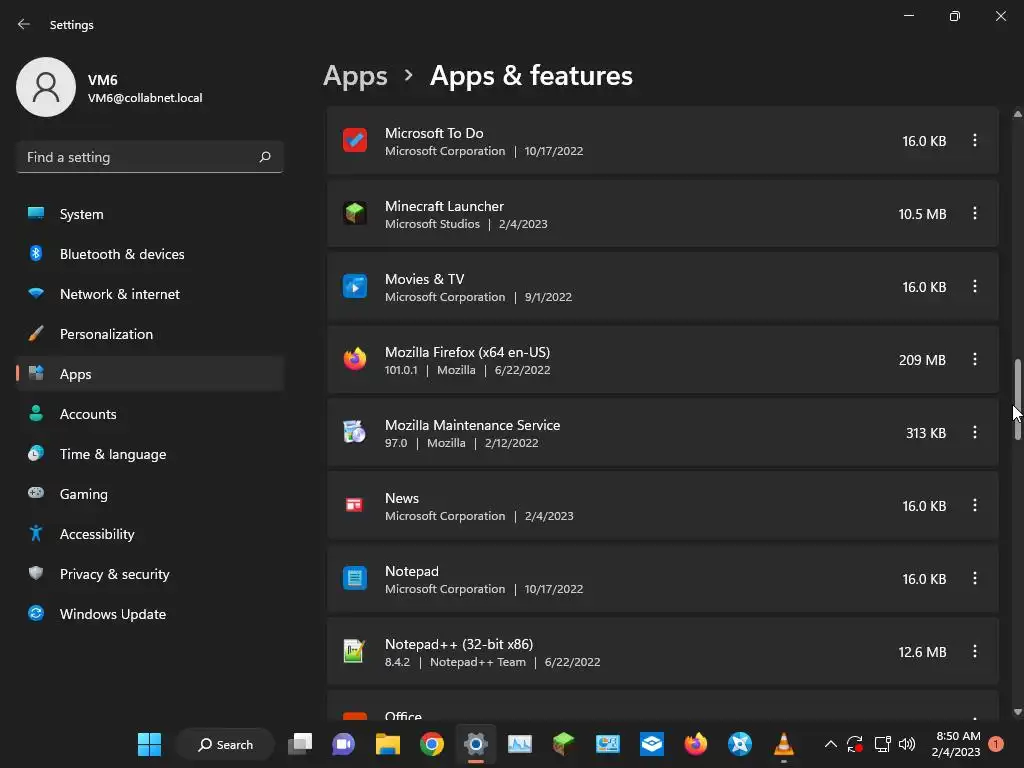This screenshot has height=768, width=1024.
Task: Click the Apps breadcrumb link
Action: coord(355,76)
